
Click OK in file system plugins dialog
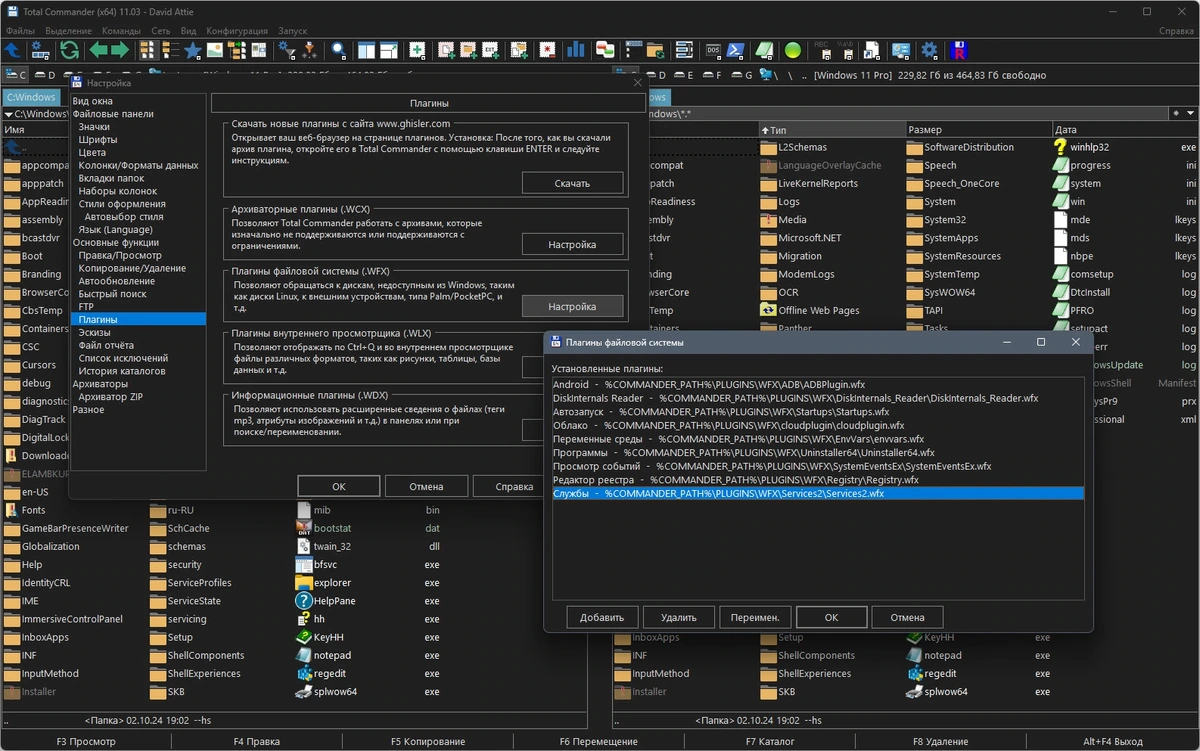tap(831, 617)
